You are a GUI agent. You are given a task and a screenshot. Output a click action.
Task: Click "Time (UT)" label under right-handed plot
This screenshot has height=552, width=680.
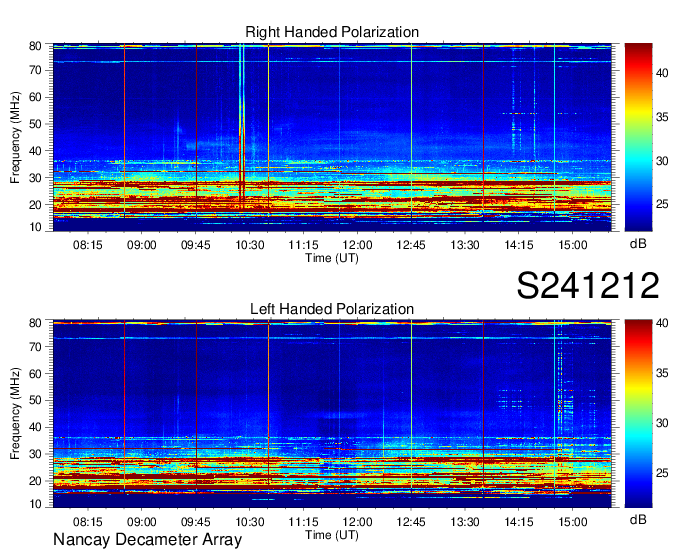coord(332,258)
